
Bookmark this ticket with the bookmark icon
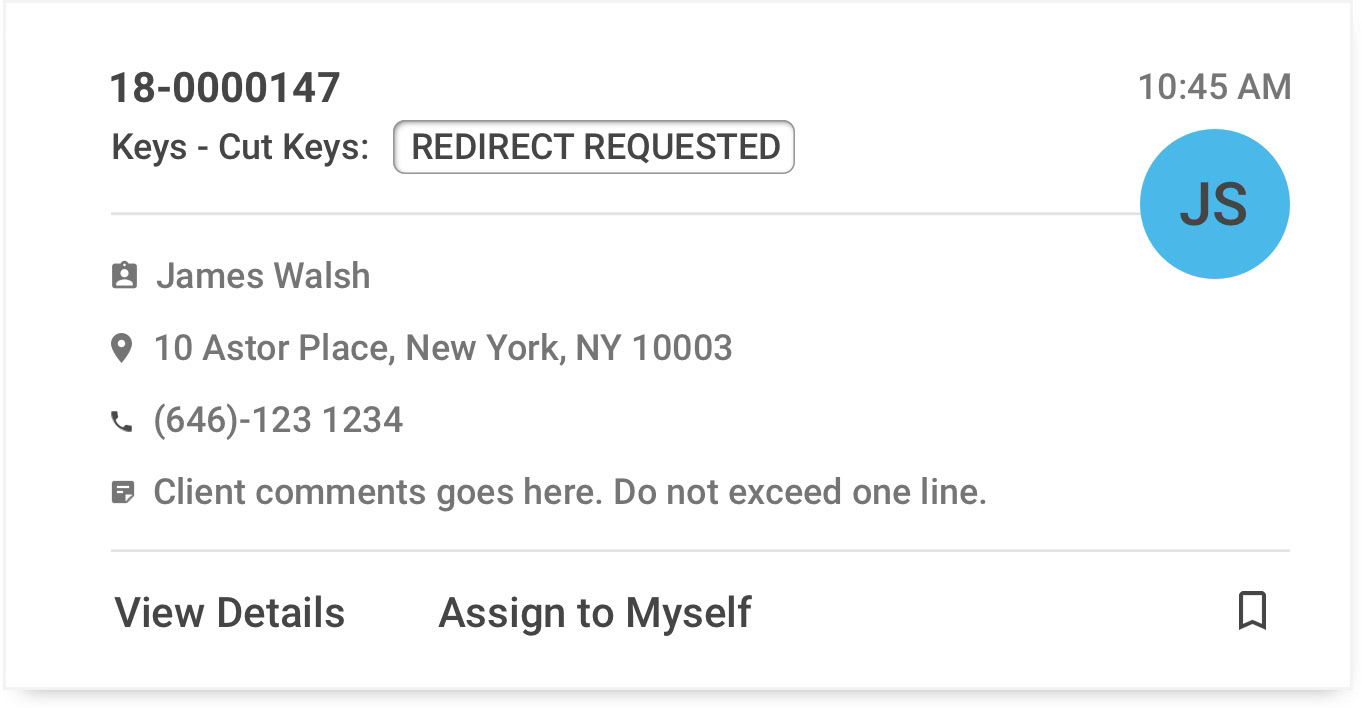1252,610
